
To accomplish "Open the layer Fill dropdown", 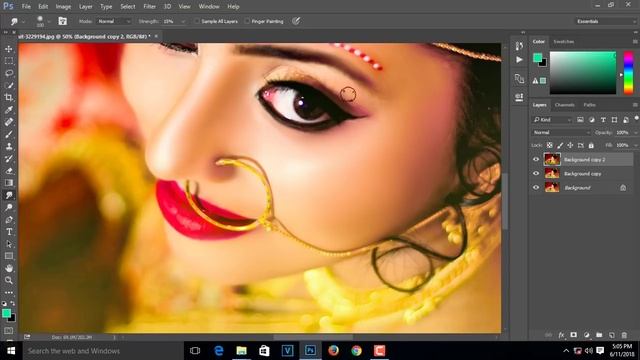I will tap(635, 145).
